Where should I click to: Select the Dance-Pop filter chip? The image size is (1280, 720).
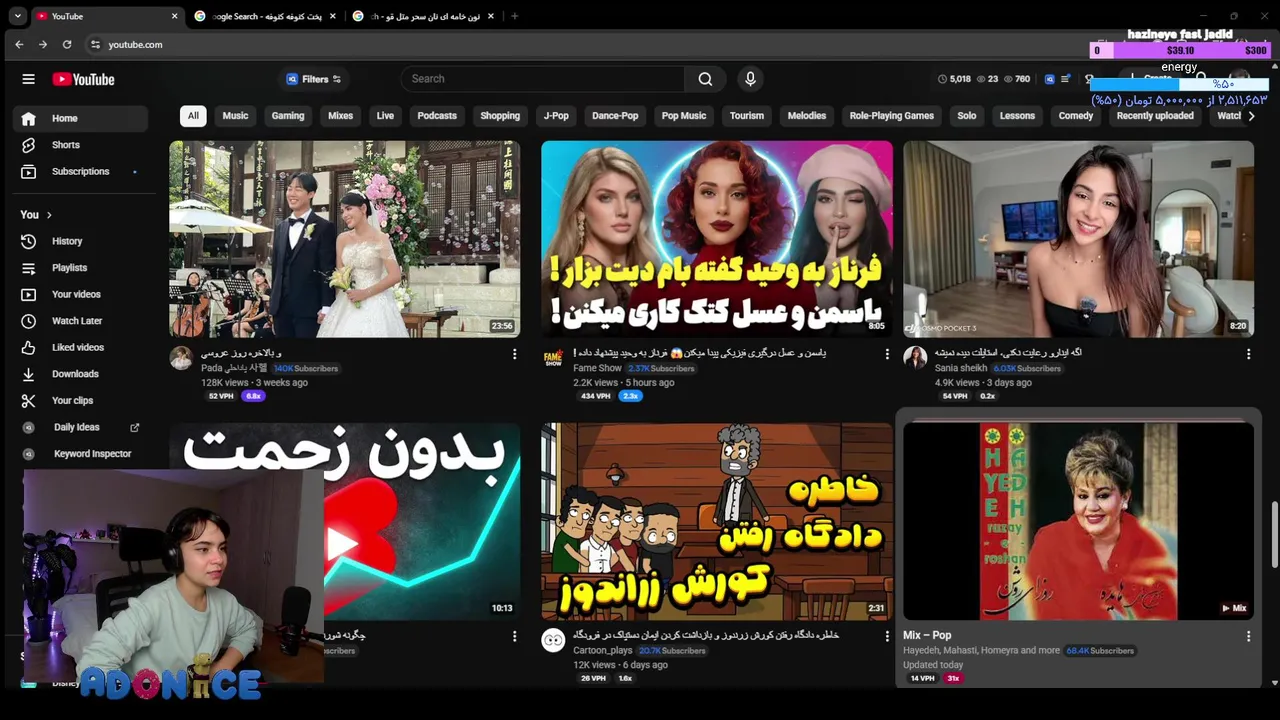615,116
